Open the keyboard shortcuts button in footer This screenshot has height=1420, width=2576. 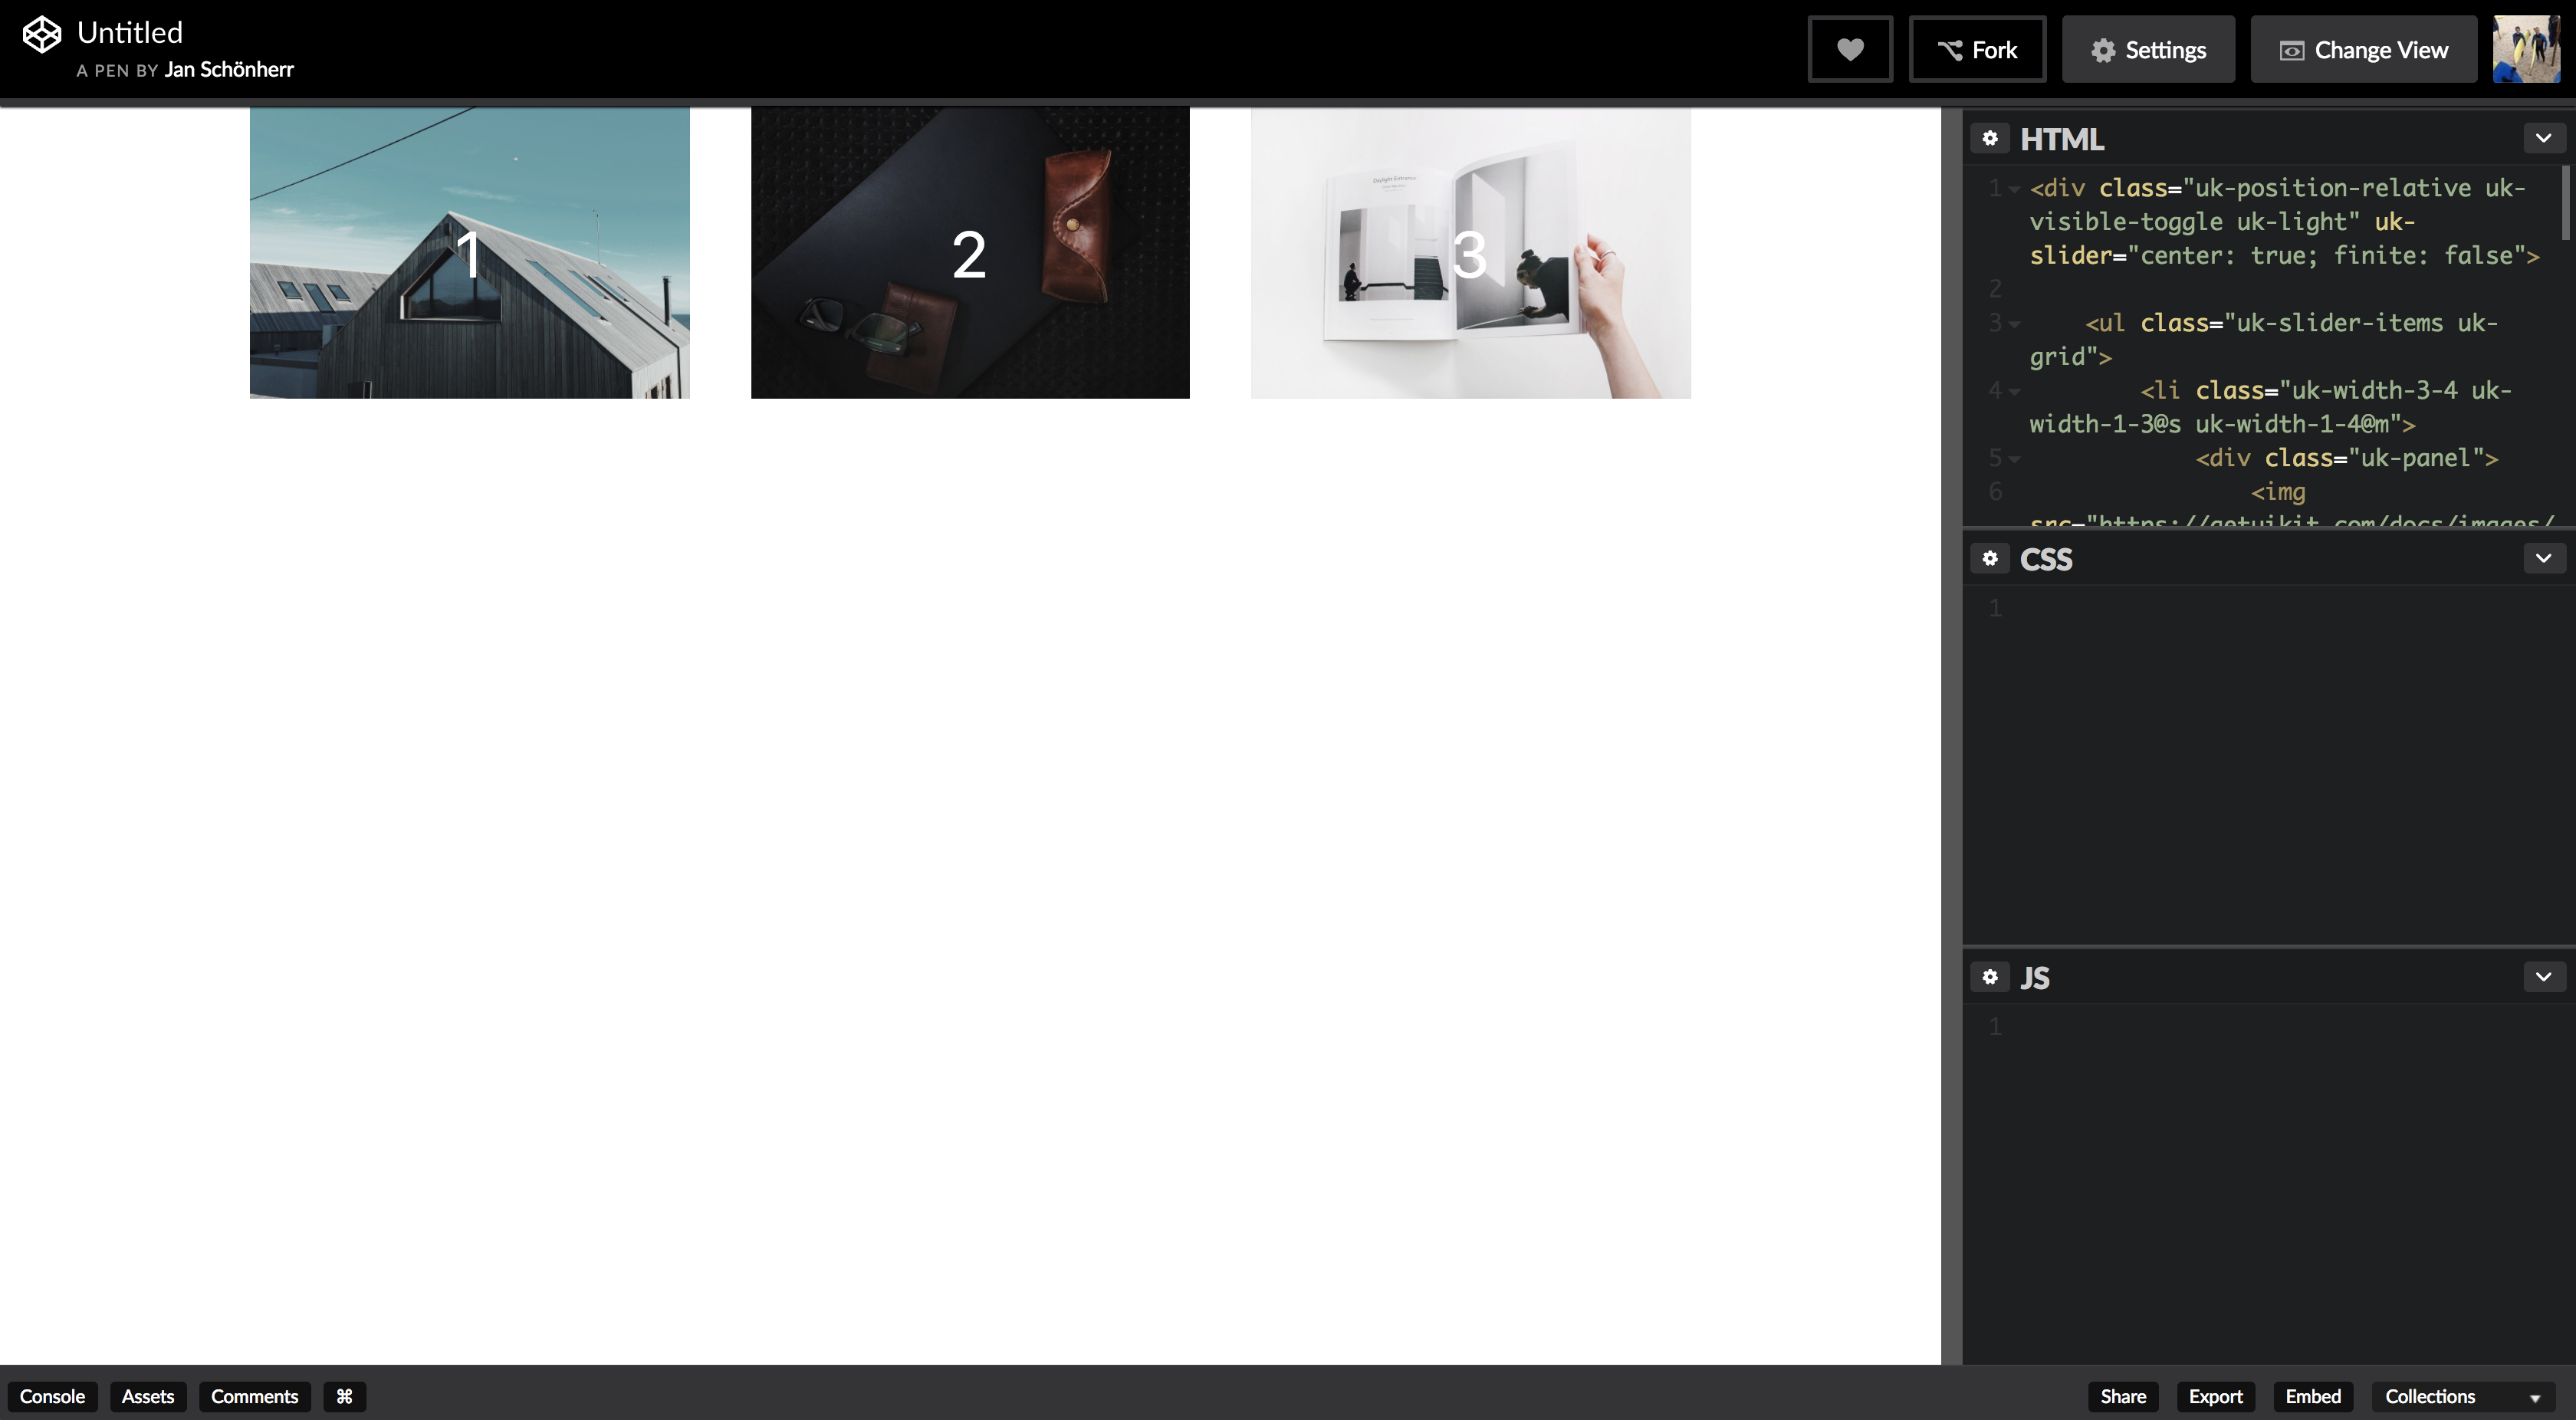click(345, 1396)
